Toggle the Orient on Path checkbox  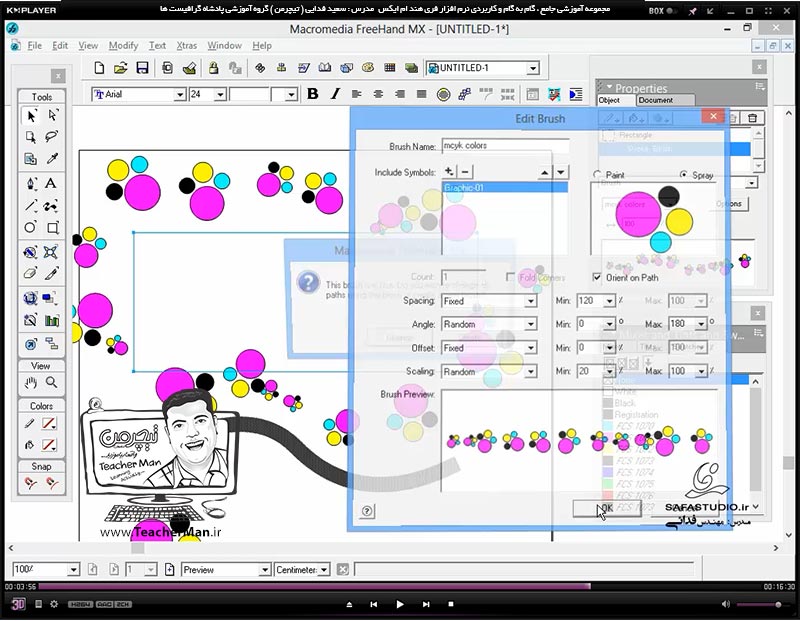point(596,277)
